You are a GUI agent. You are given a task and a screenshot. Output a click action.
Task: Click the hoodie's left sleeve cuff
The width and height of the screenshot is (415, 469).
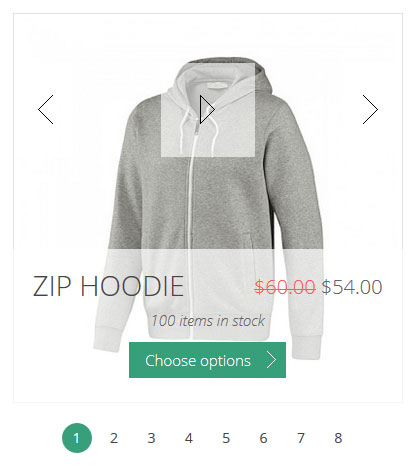point(108,340)
